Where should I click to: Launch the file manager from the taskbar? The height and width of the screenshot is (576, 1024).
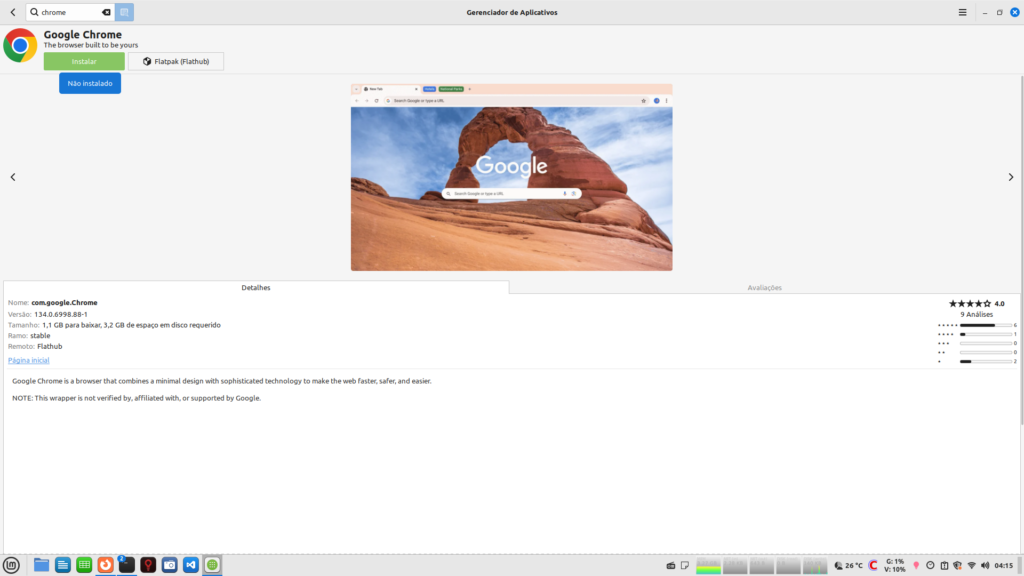41,565
